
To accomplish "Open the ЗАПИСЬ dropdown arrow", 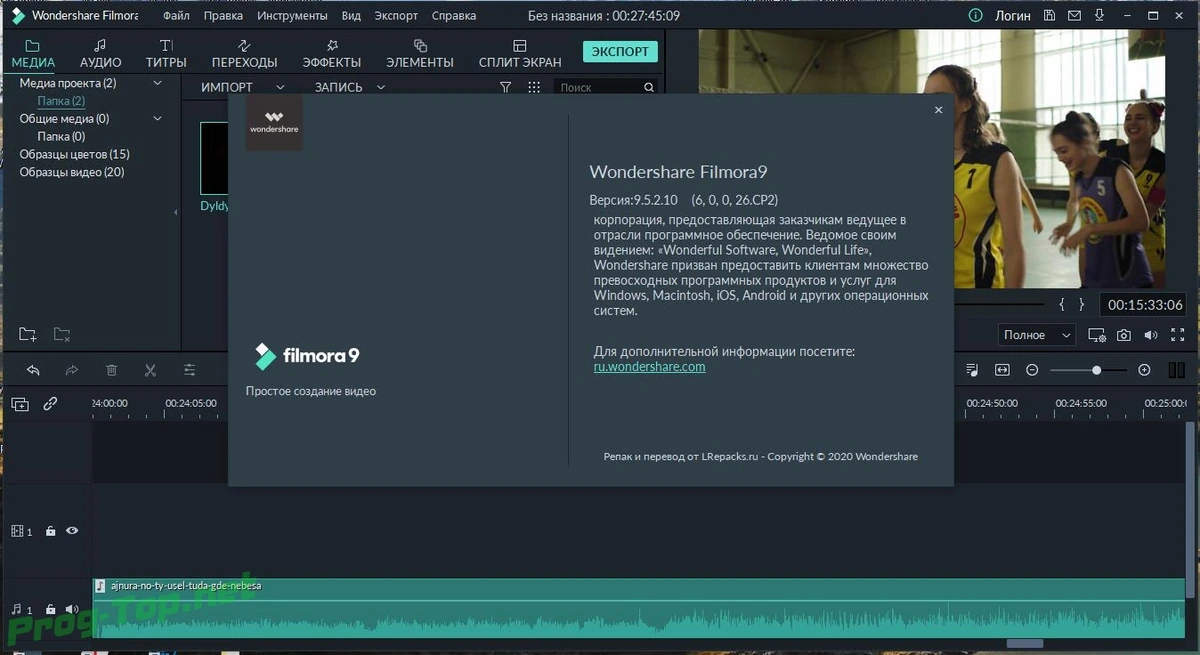I will pyautogui.click(x=381, y=87).
